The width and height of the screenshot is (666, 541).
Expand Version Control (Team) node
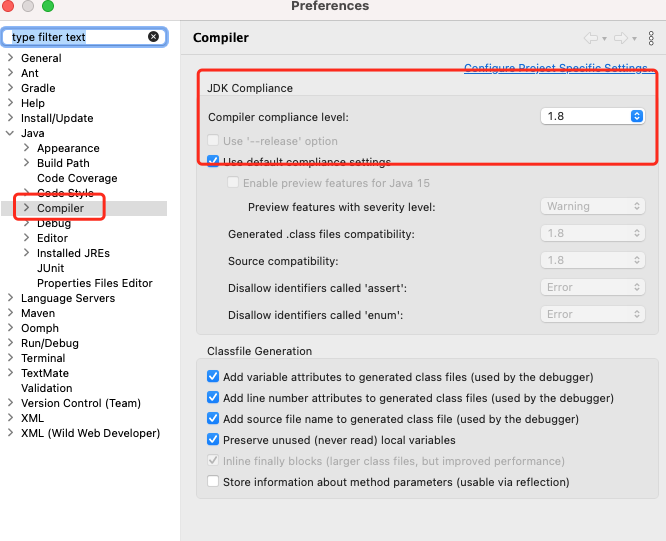pos(11,403)
